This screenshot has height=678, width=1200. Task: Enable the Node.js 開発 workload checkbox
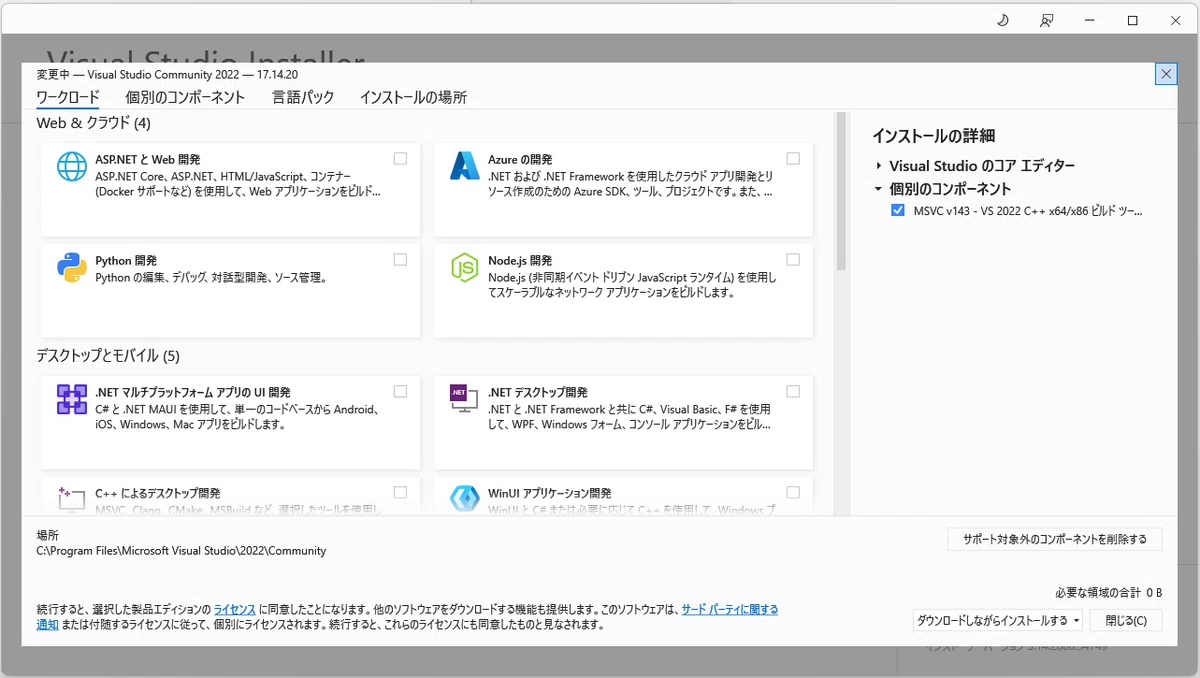tap(793, 259)
